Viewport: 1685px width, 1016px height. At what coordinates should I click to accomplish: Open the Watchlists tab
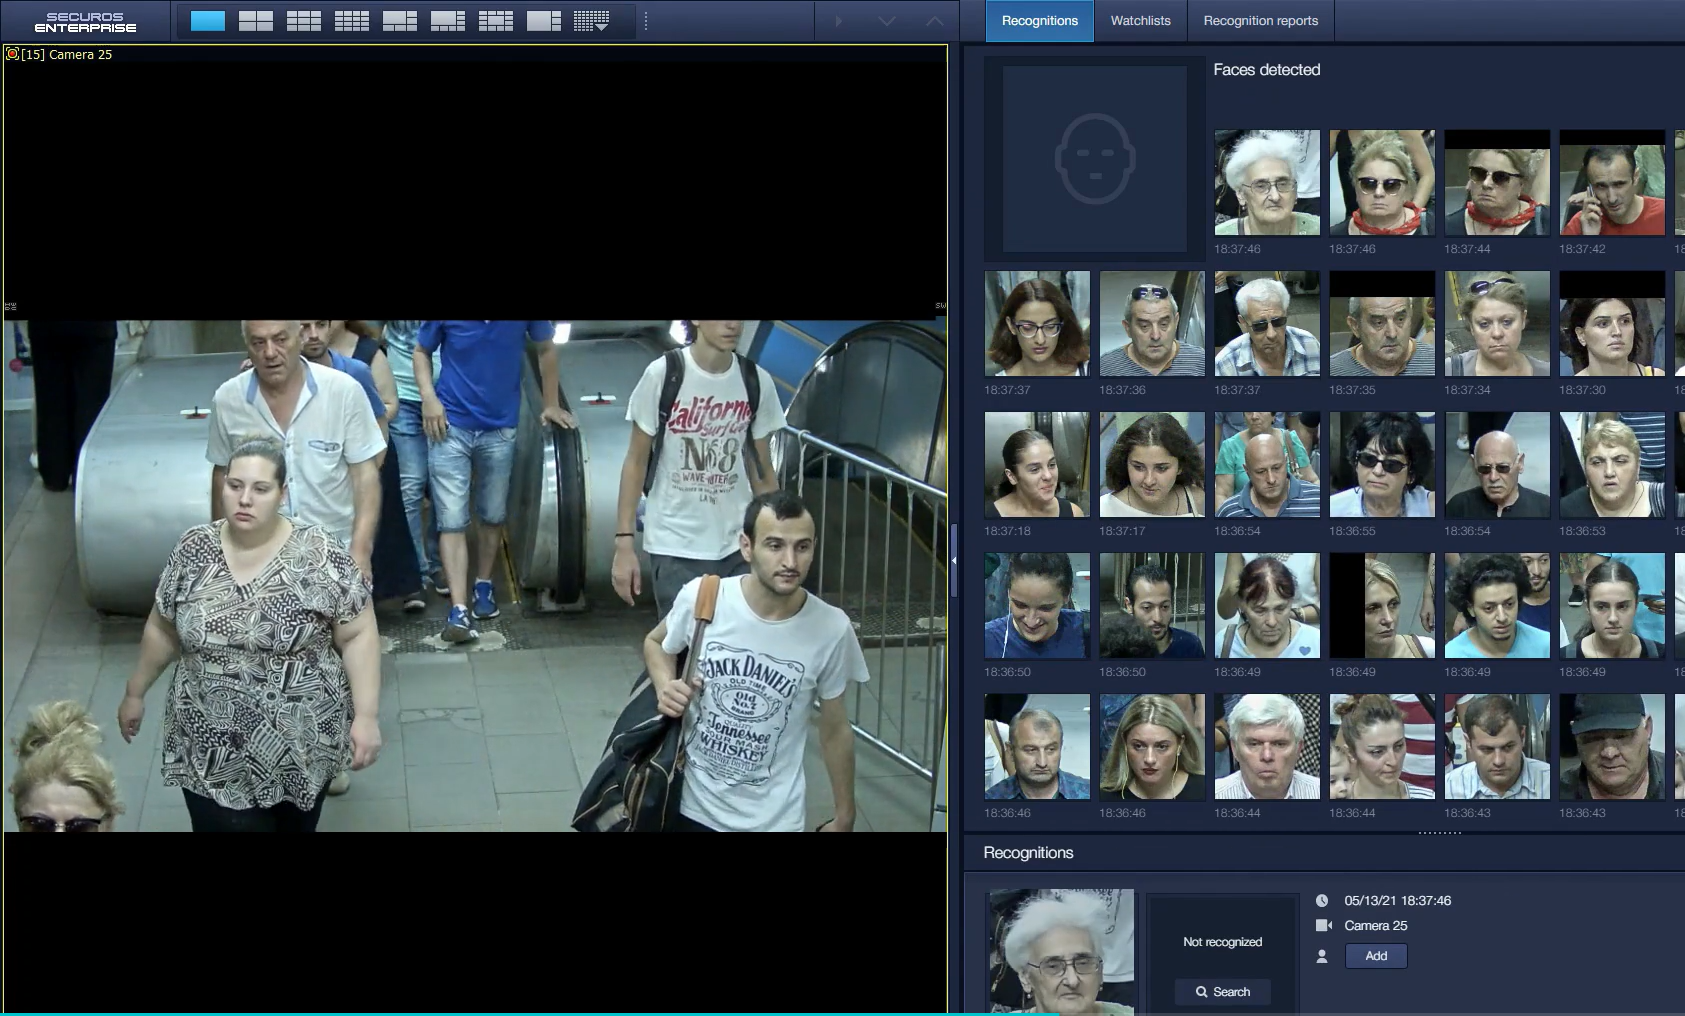point(1140,21)
